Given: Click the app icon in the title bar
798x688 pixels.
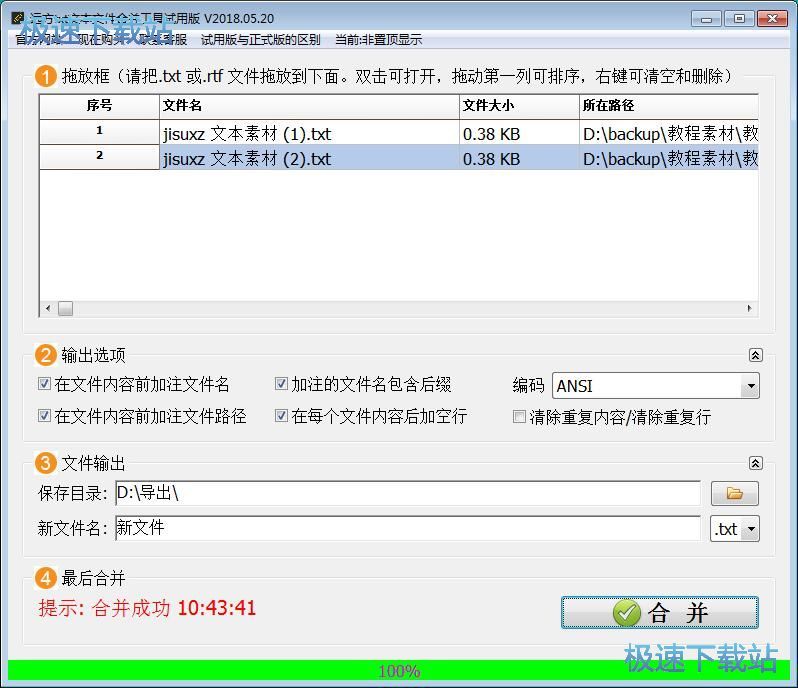Looking at the screenshot, I should (x=17, y=18).
